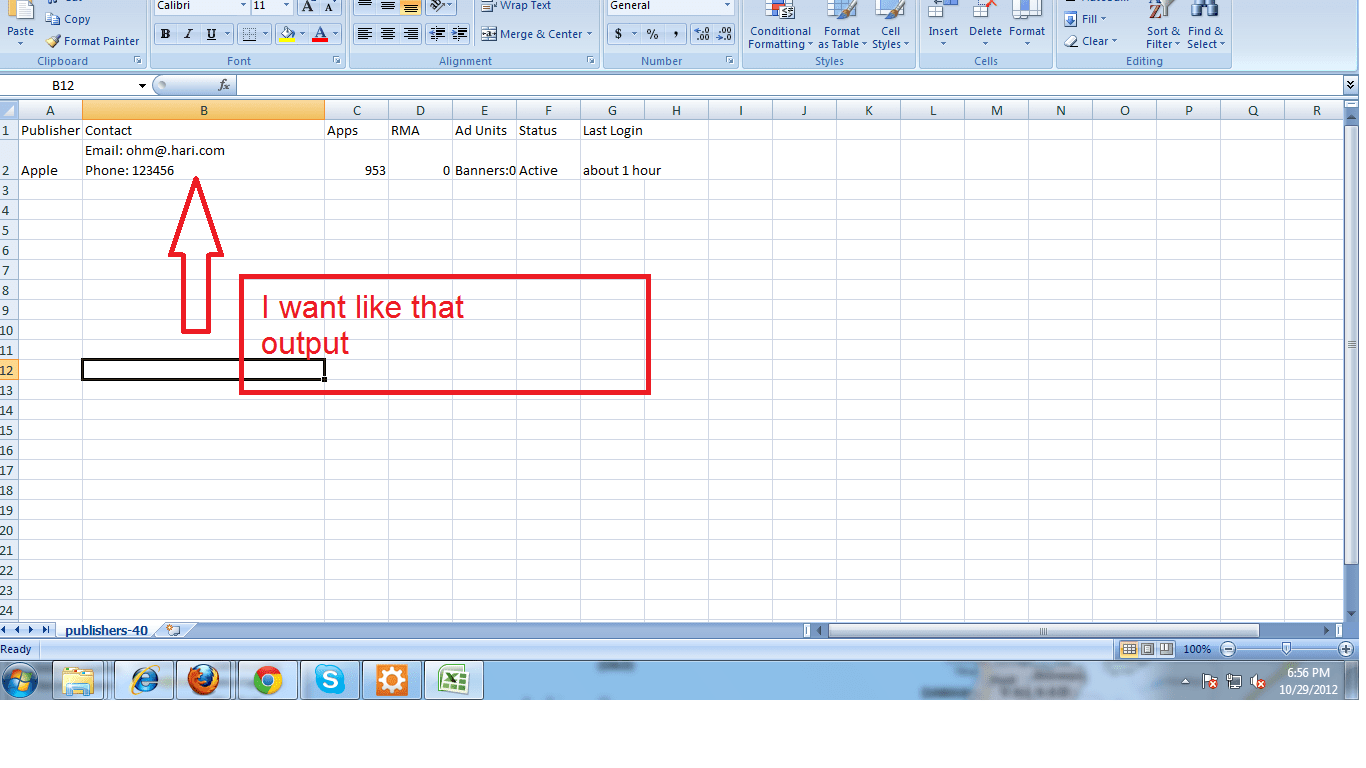The image size is (1366, 768).
Task: Toggle bold formatting
Action: click(165, 33)
